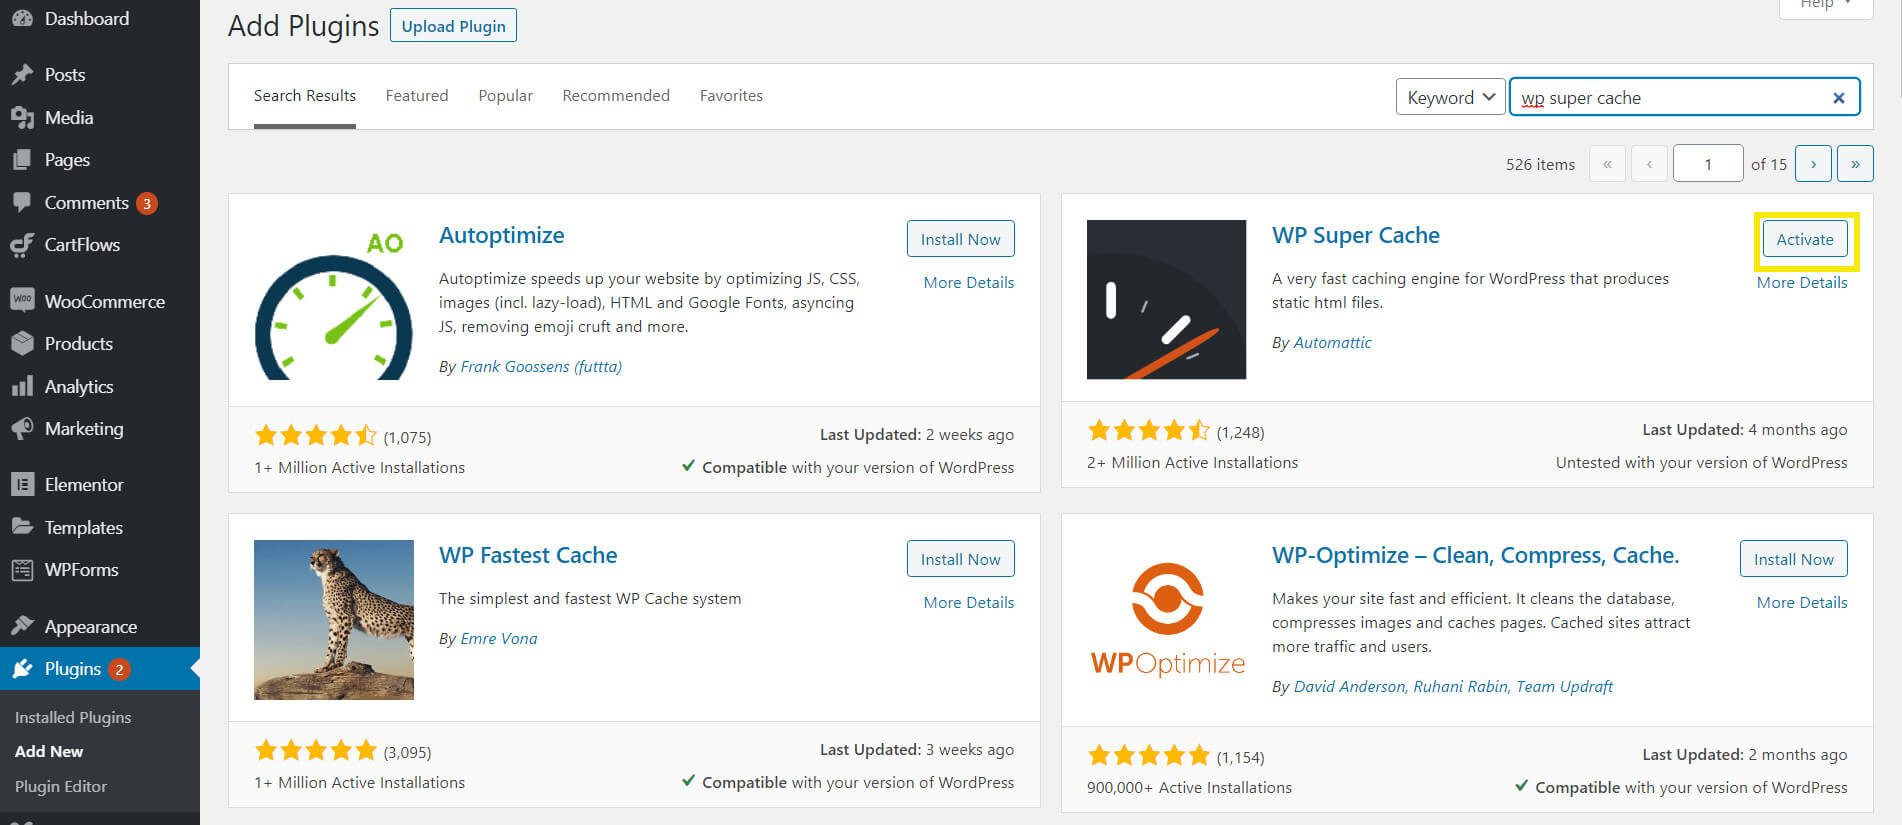1902x825 pixels.
Task: Open the Keyword search type dropdown
Action: point(1450,97)
